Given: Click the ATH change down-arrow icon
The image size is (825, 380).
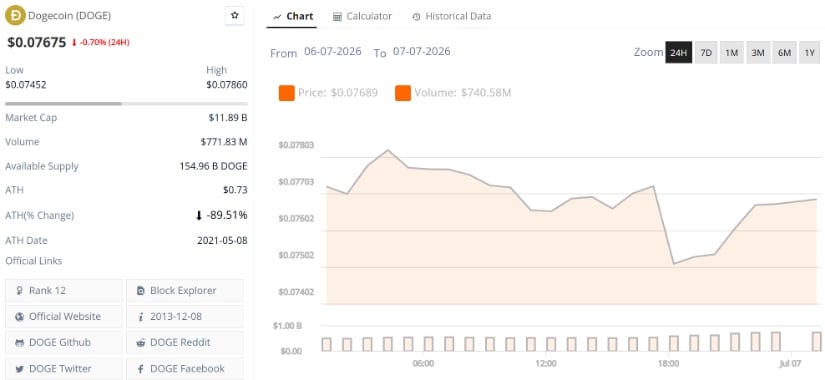Looking at the screenshot, I should tap(199, 215).
